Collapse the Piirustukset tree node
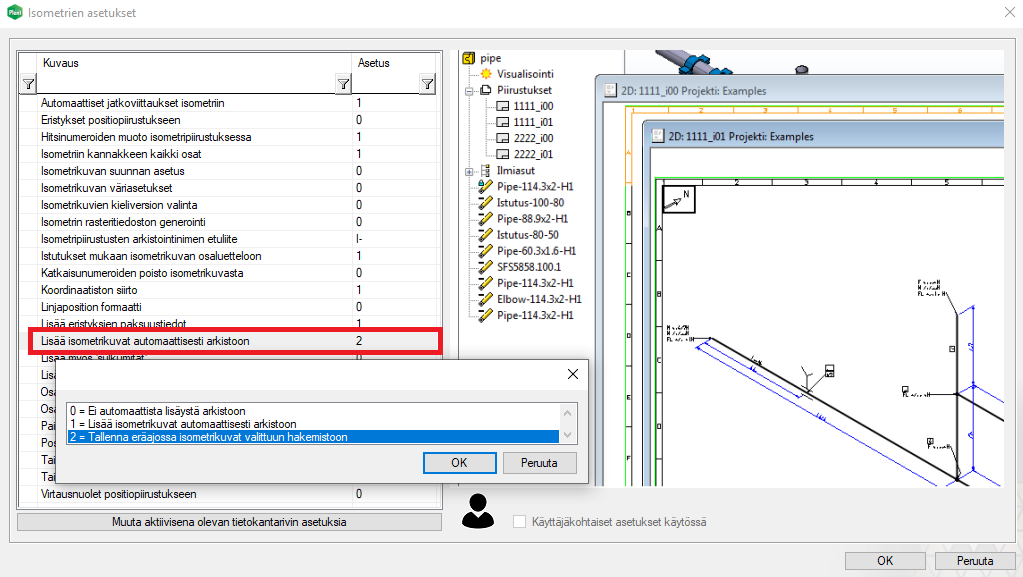 tap(470, 90)
